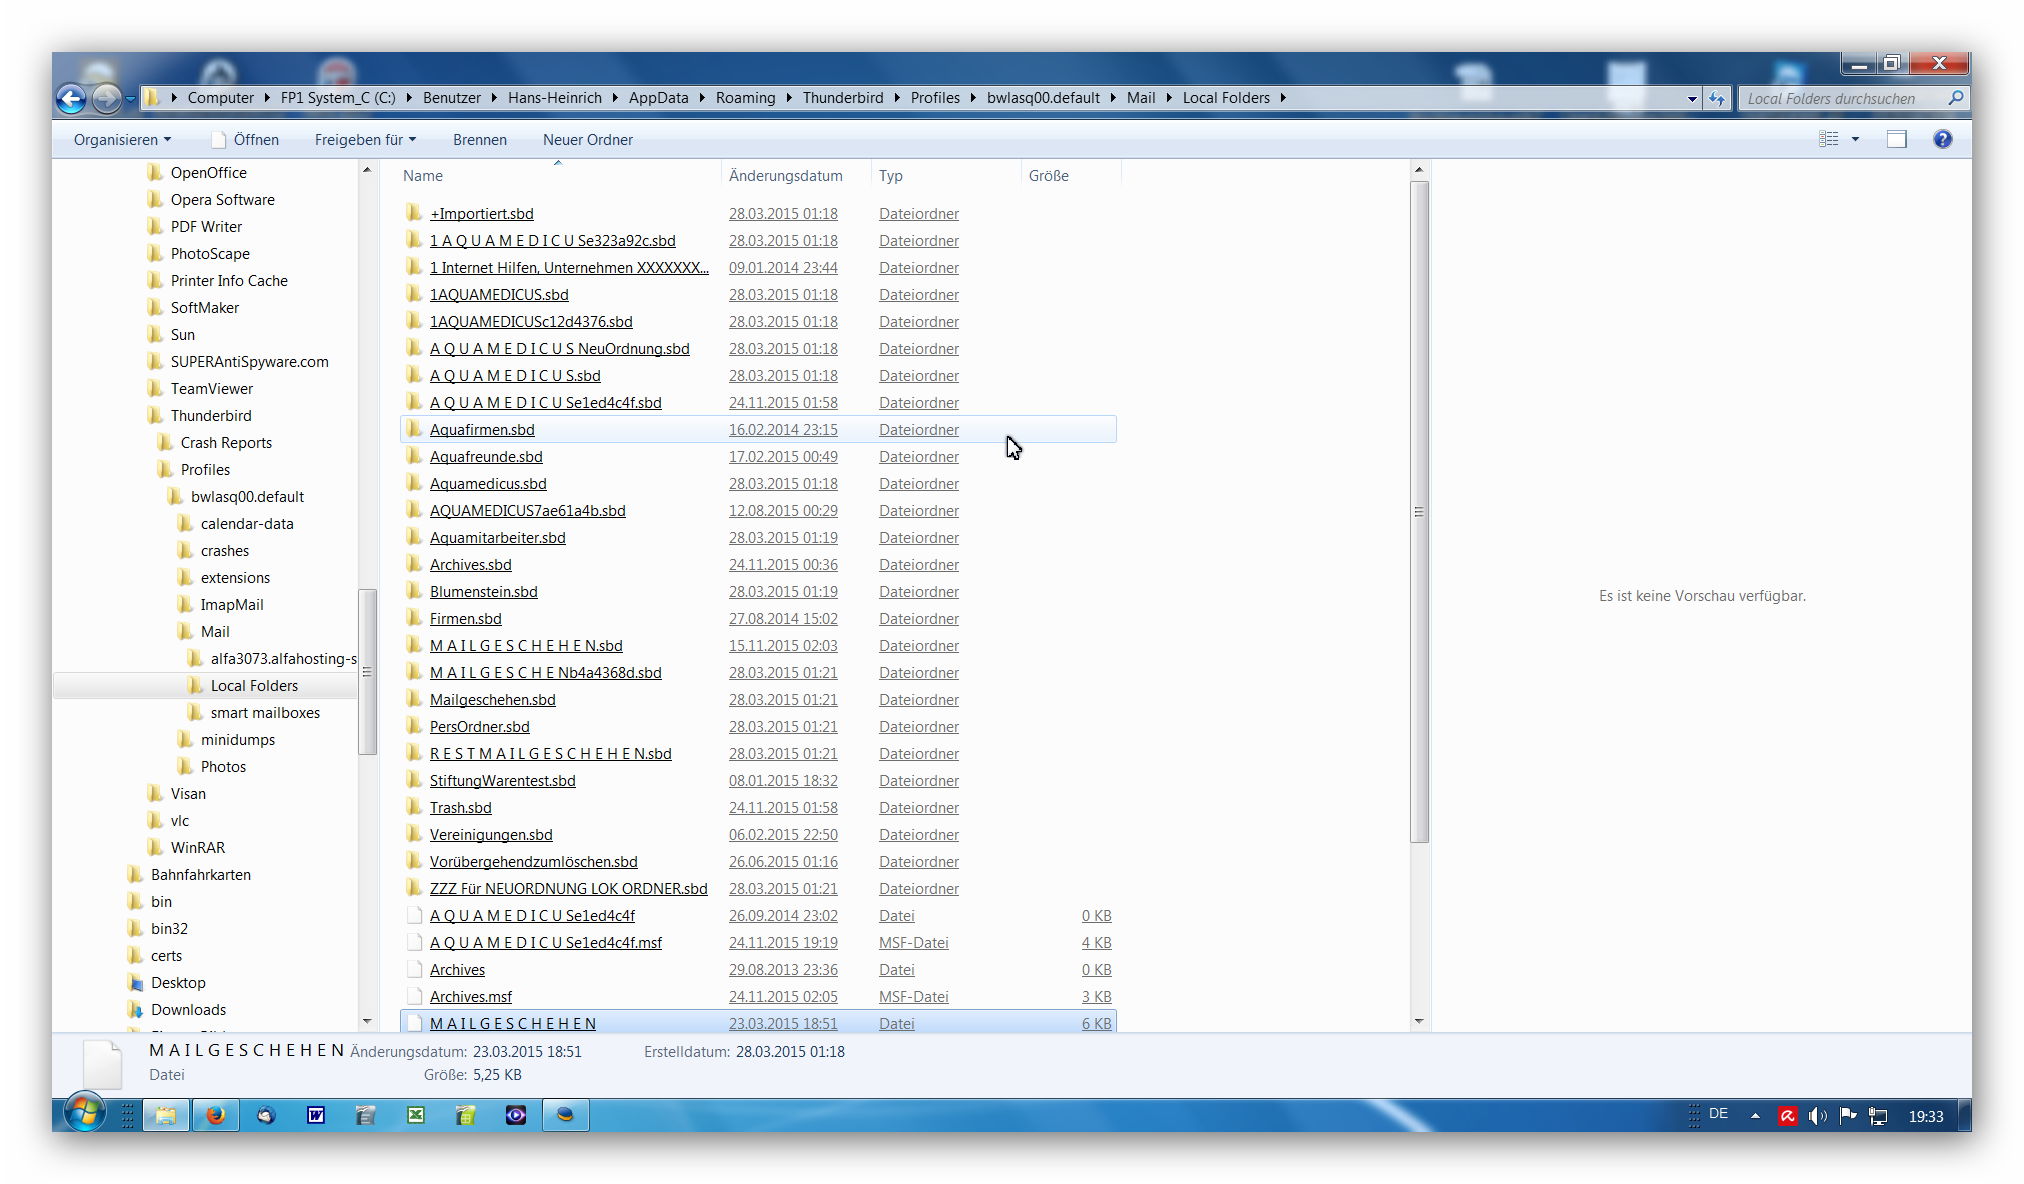
Task: Open the Organisieren dropdown menu
Action: [122, 139]
